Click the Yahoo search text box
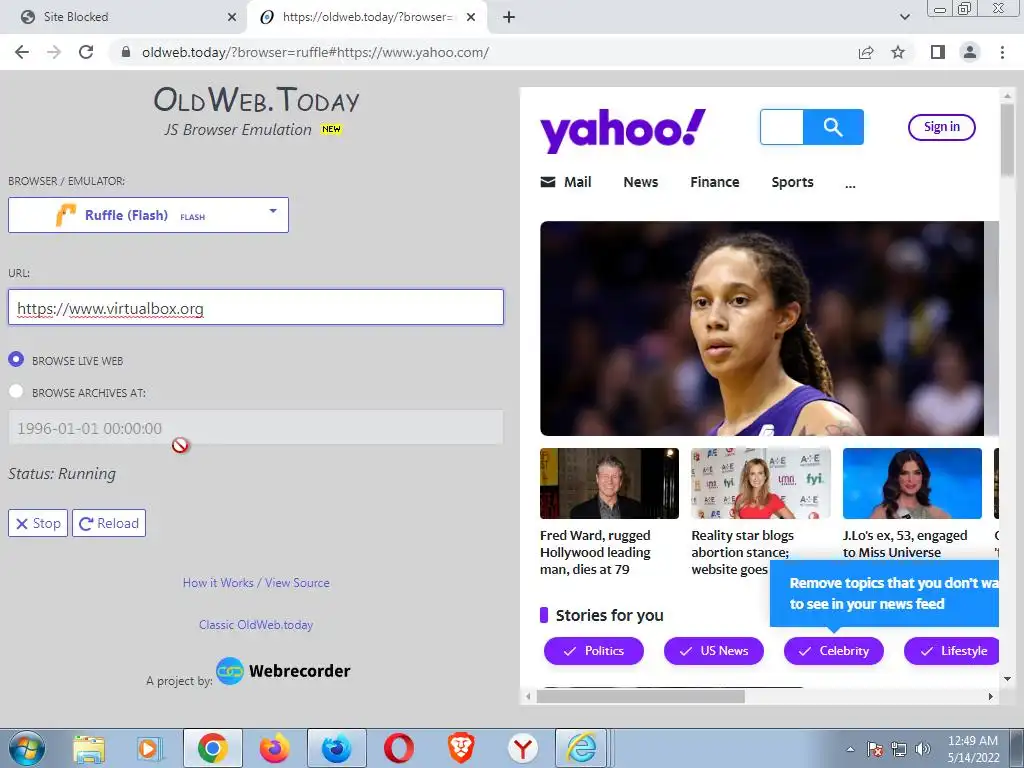The image size is (1024, 768). click(782, 127)
